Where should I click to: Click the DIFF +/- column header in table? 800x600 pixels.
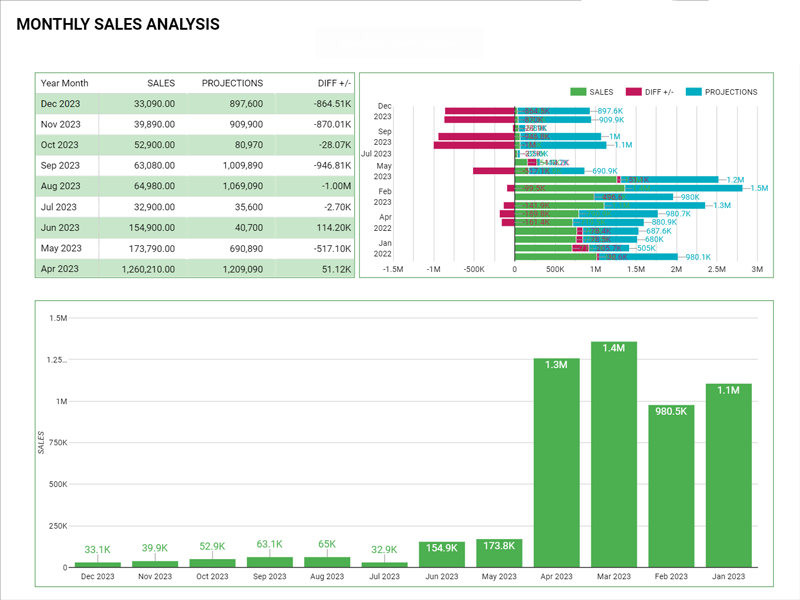click(331, 83)
